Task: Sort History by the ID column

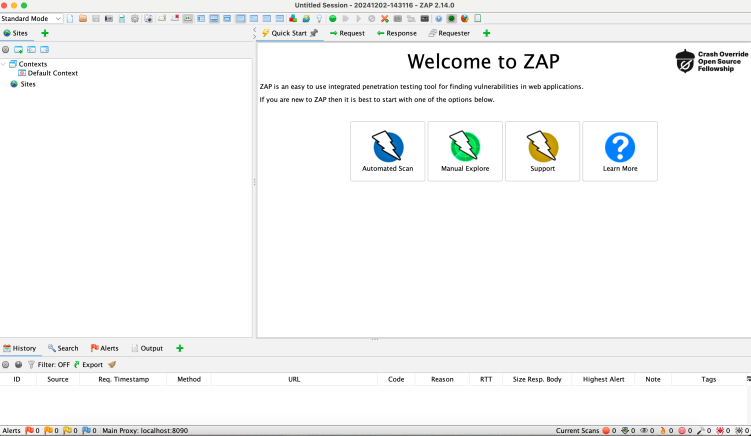Action: point(17,379)
